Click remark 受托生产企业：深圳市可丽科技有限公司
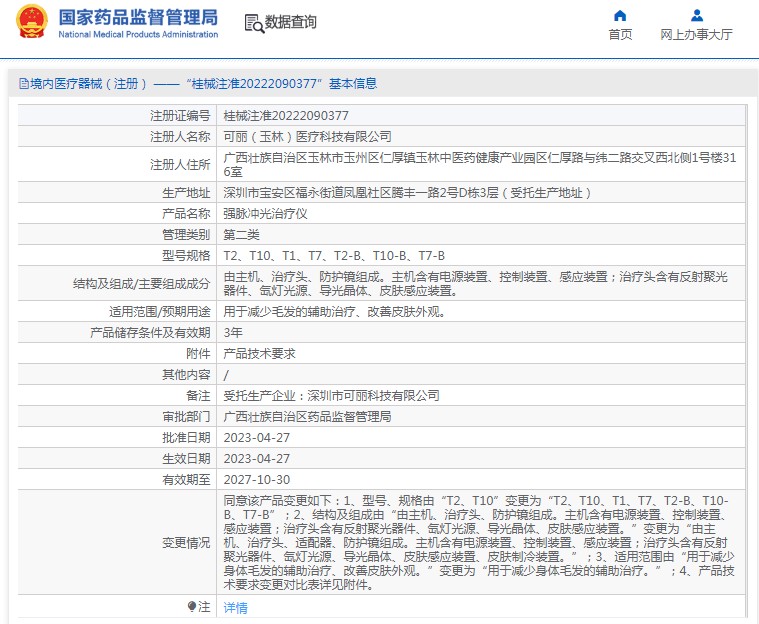Screen dimensions: 759x624 [331, 396]
